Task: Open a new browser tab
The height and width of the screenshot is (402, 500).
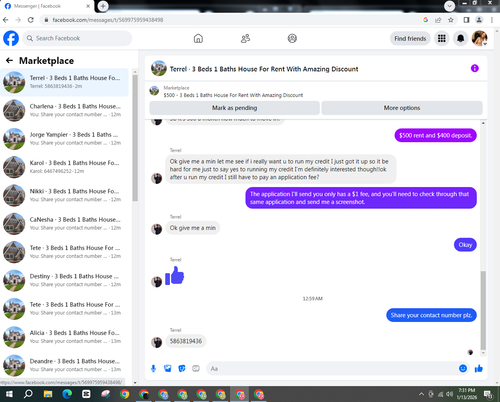Action: tap(103, 6)
